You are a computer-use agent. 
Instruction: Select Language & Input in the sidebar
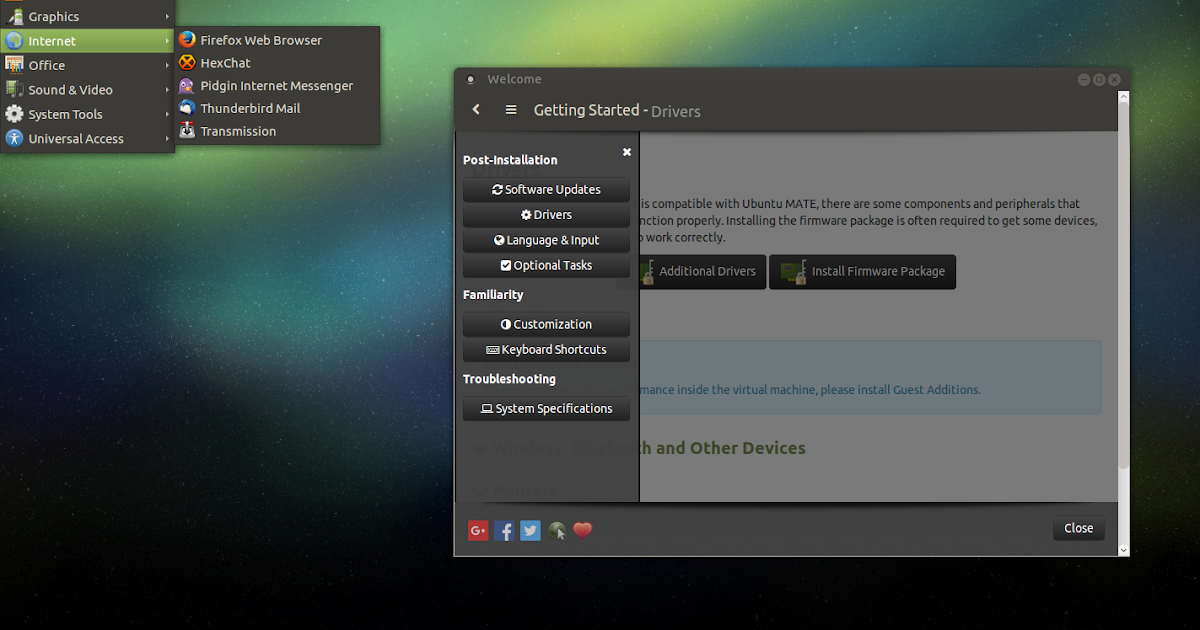[546, 240]
